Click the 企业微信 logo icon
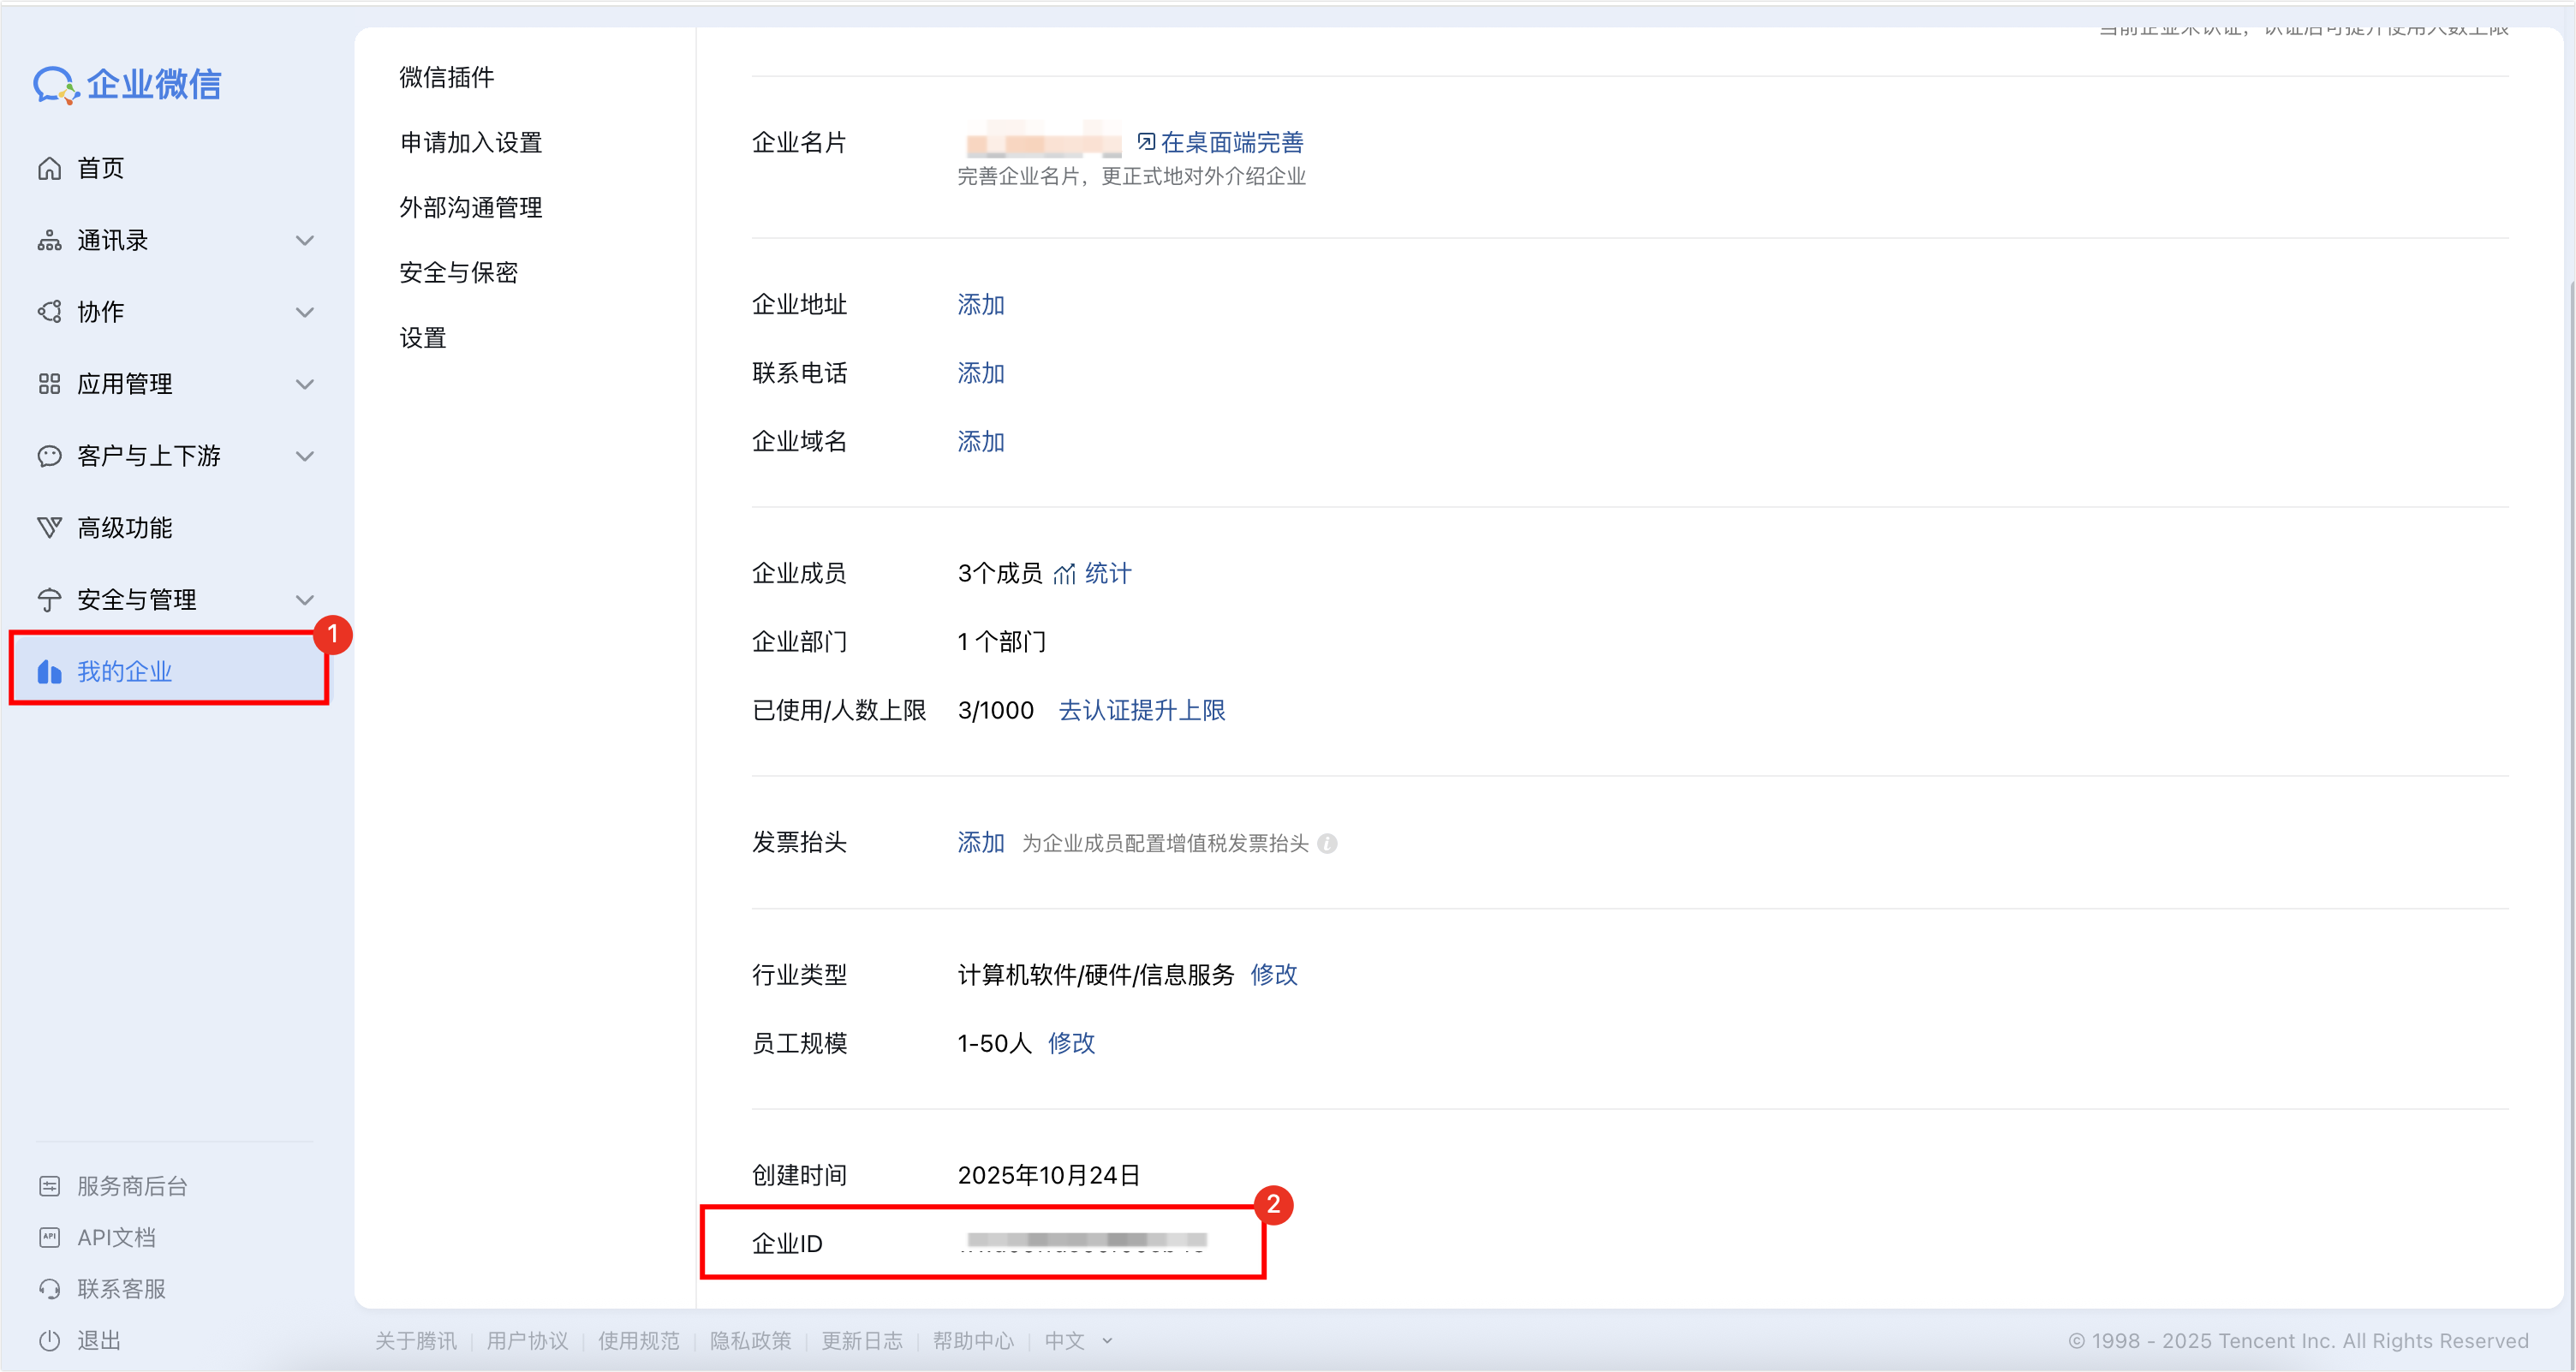Viewport: 2576px width, 1372px height. [x=55, y=85]
